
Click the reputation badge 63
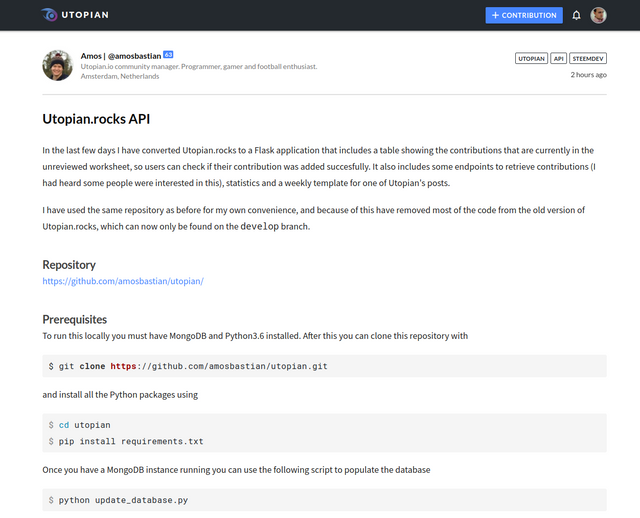(168, 54)
